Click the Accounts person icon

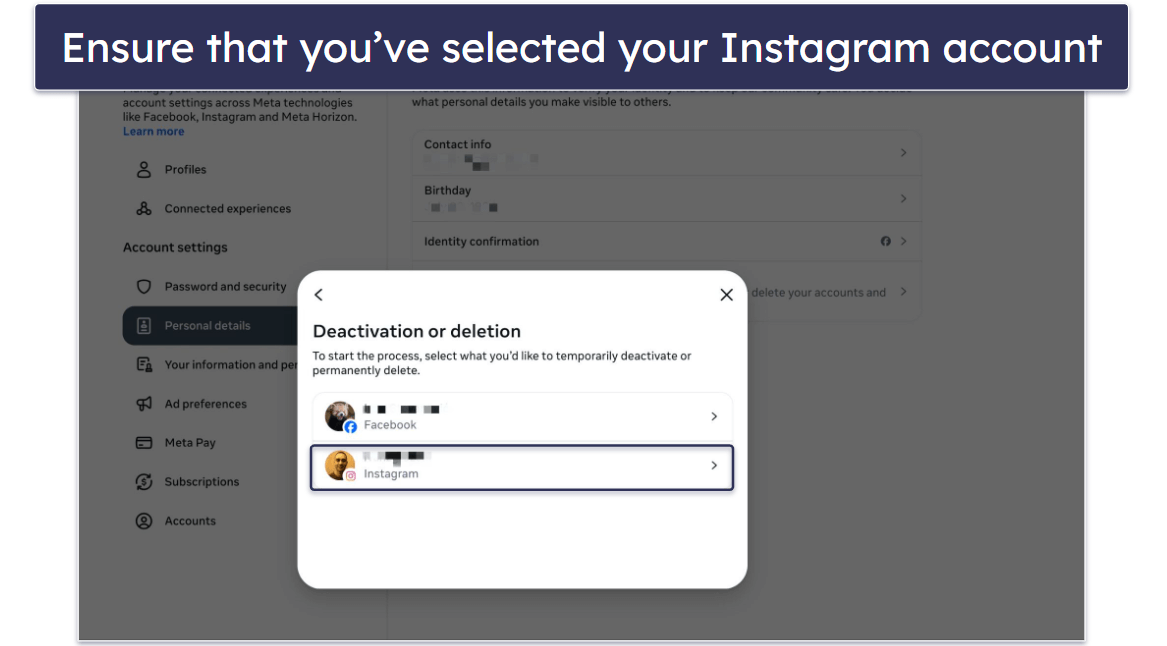click(144, 521)
